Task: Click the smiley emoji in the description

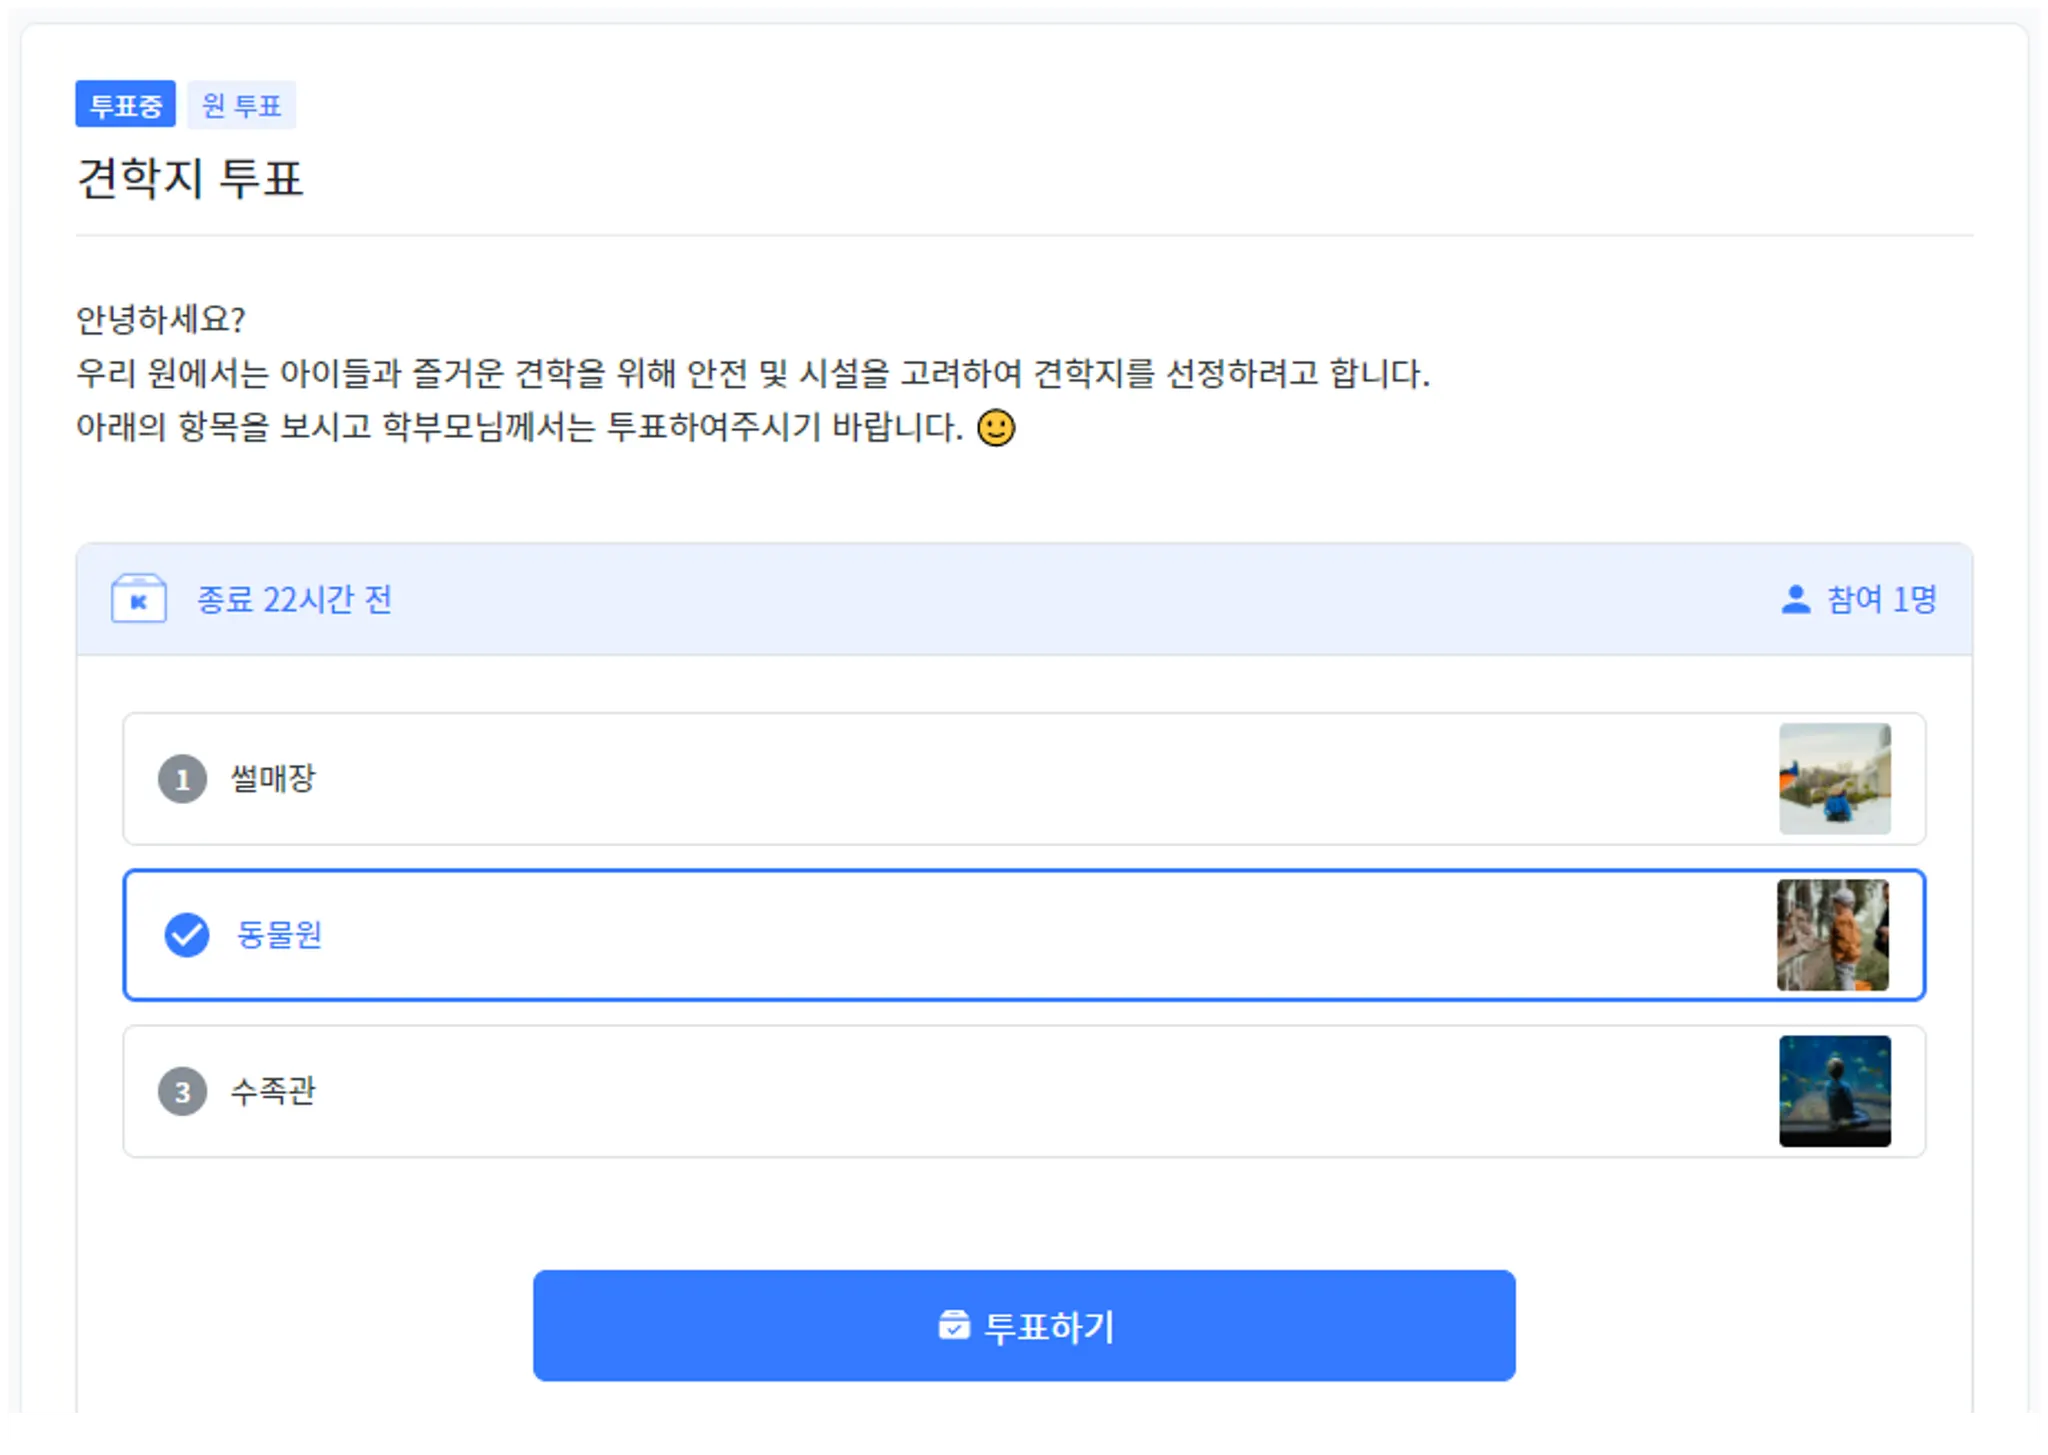Action: click(x=995, y=428)
